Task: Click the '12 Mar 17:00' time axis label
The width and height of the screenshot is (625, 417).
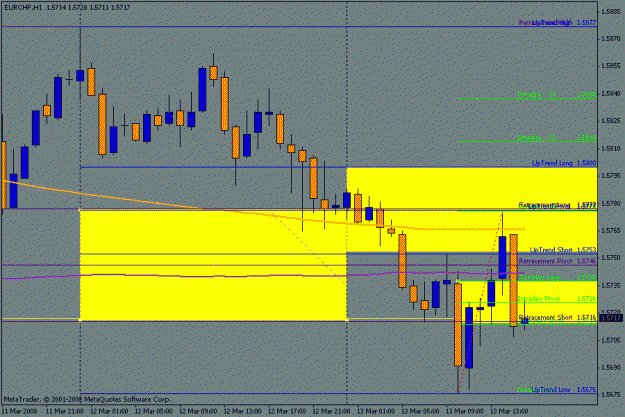Action: [x=287, y=411]
